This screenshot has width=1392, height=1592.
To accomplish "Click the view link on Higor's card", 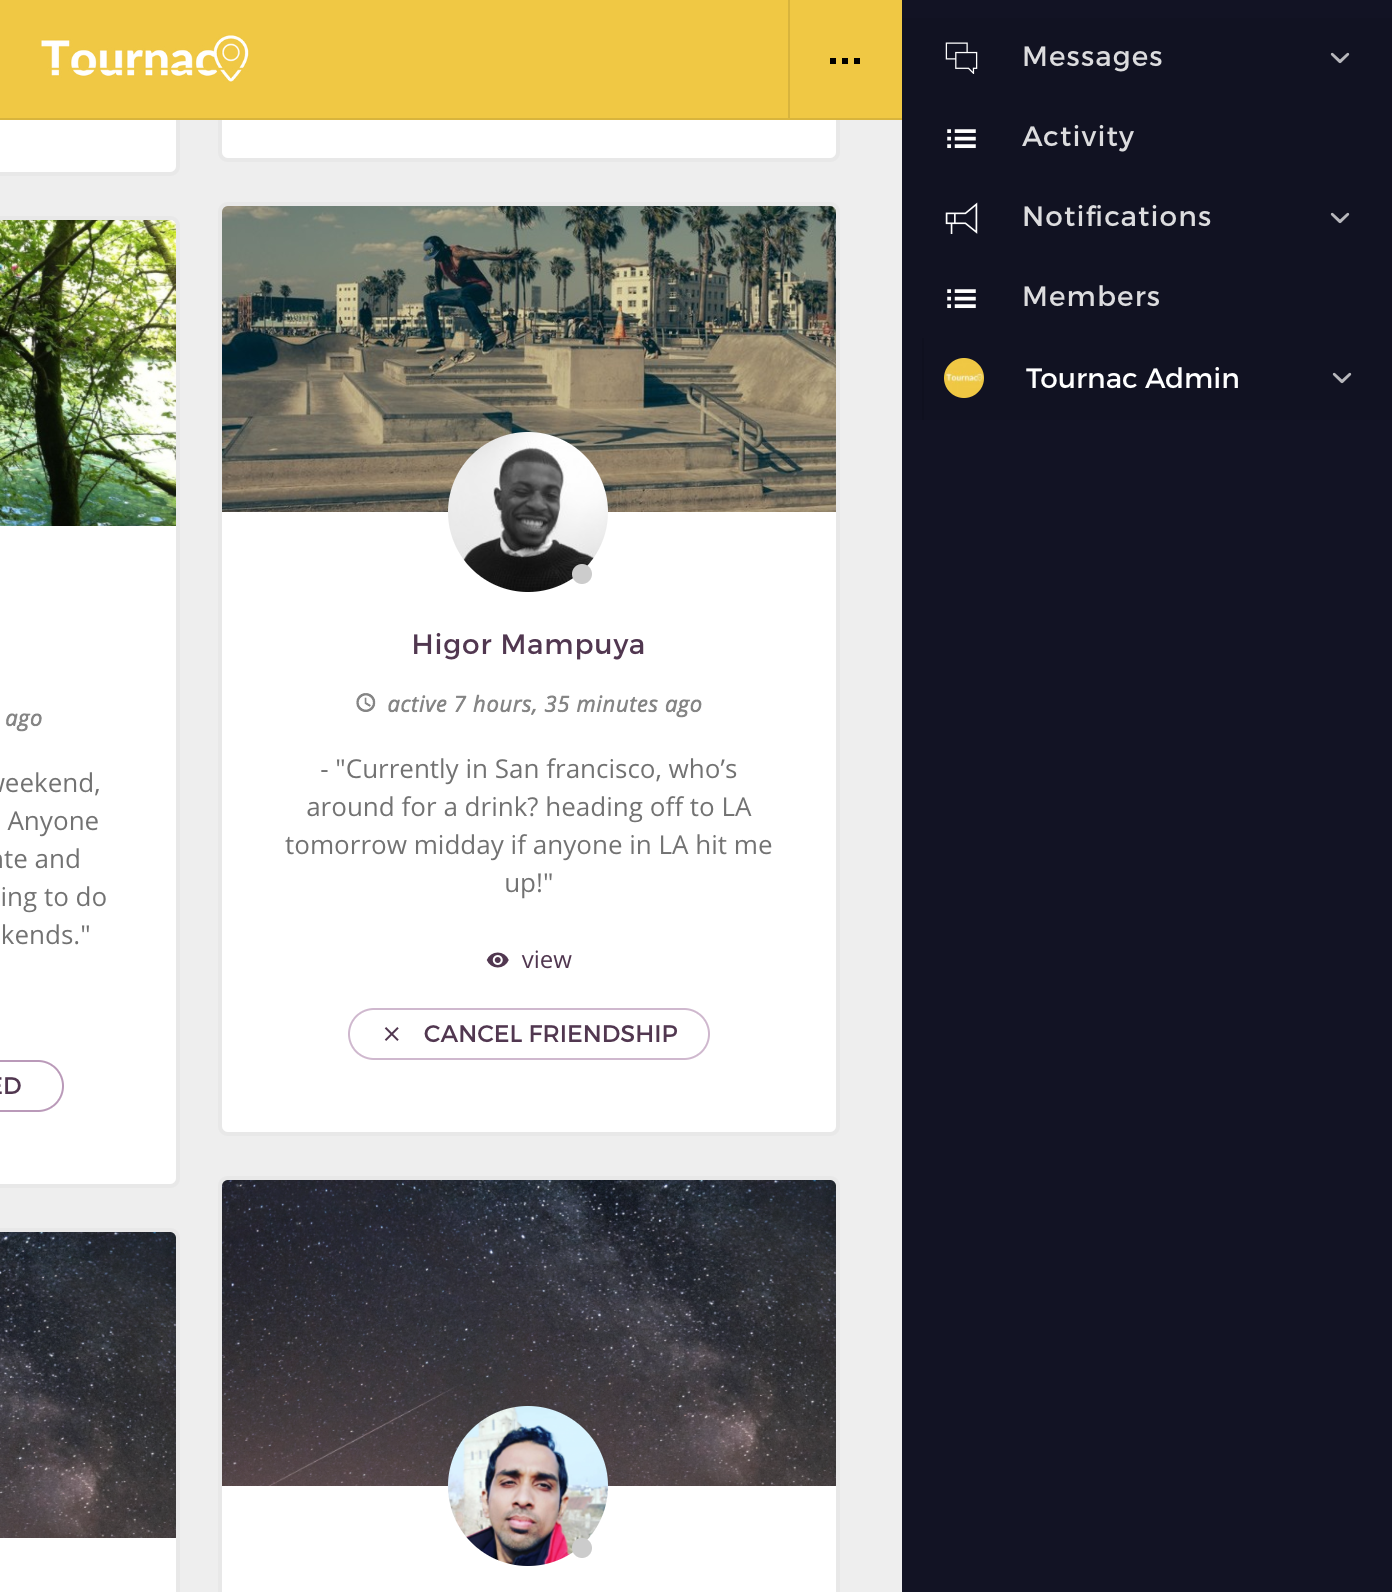I will [x=546, y=960].
